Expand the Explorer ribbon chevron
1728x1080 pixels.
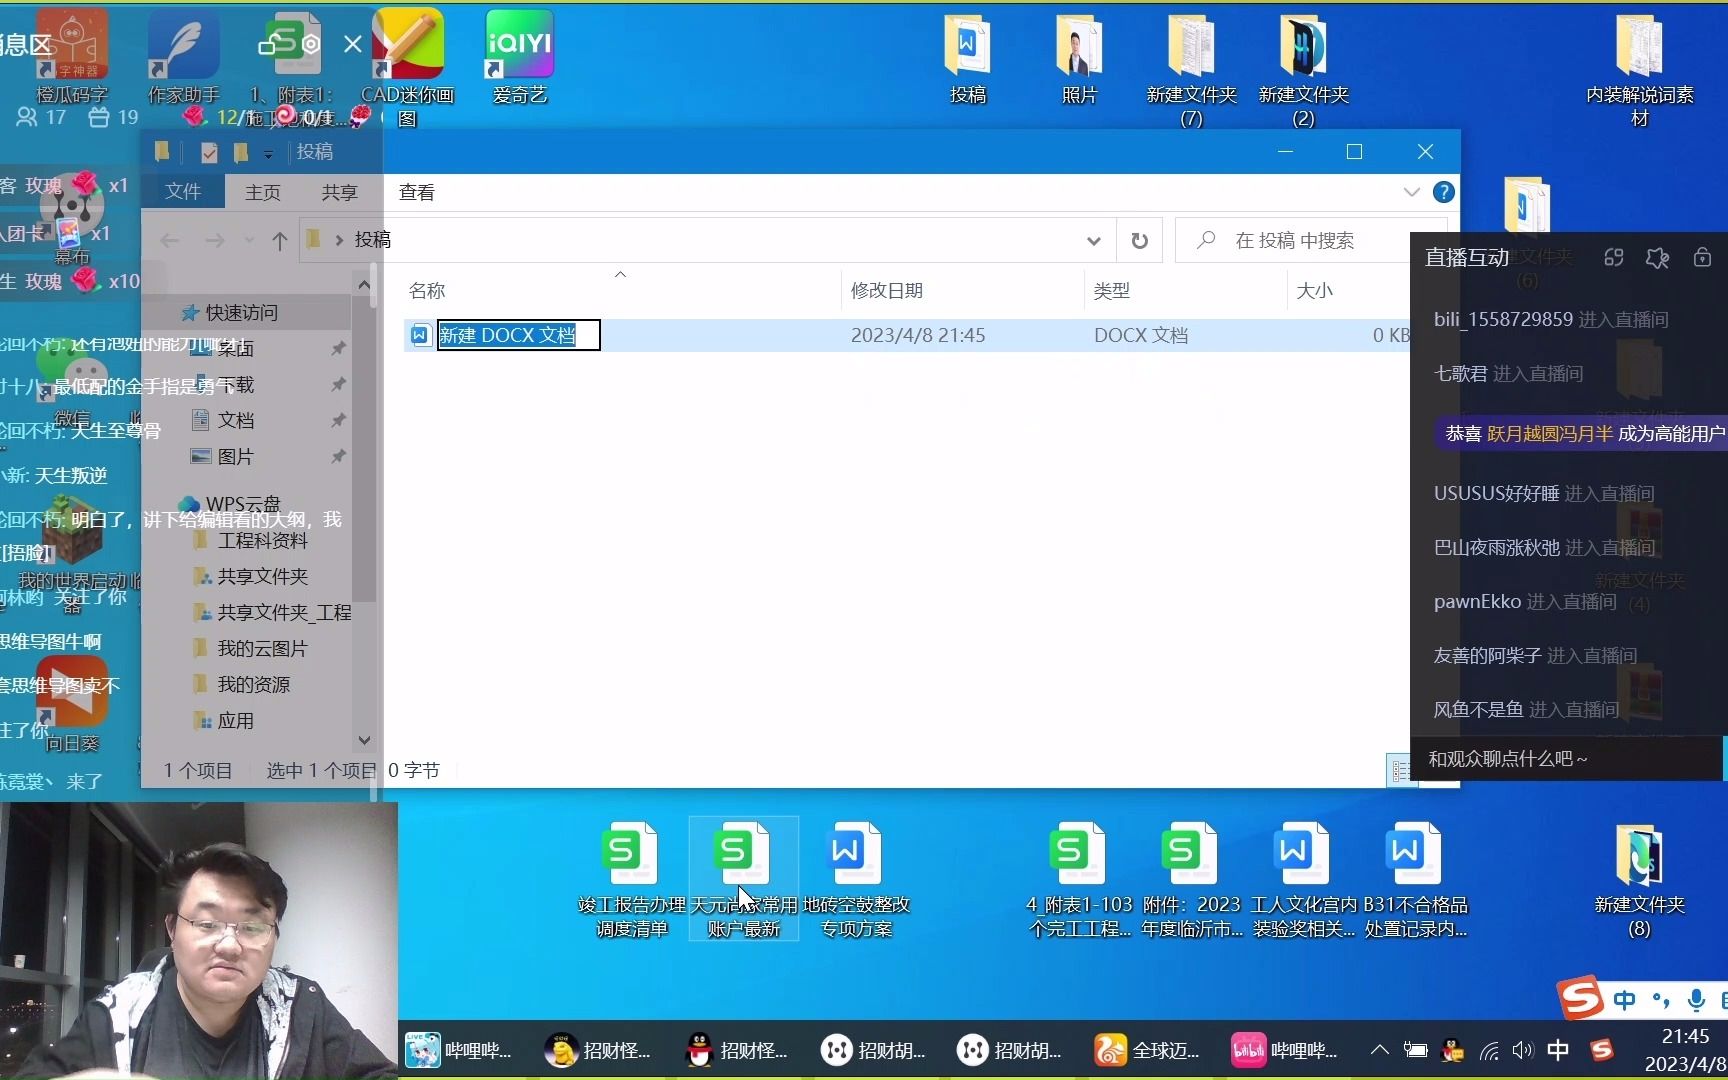click(1411, 192)
